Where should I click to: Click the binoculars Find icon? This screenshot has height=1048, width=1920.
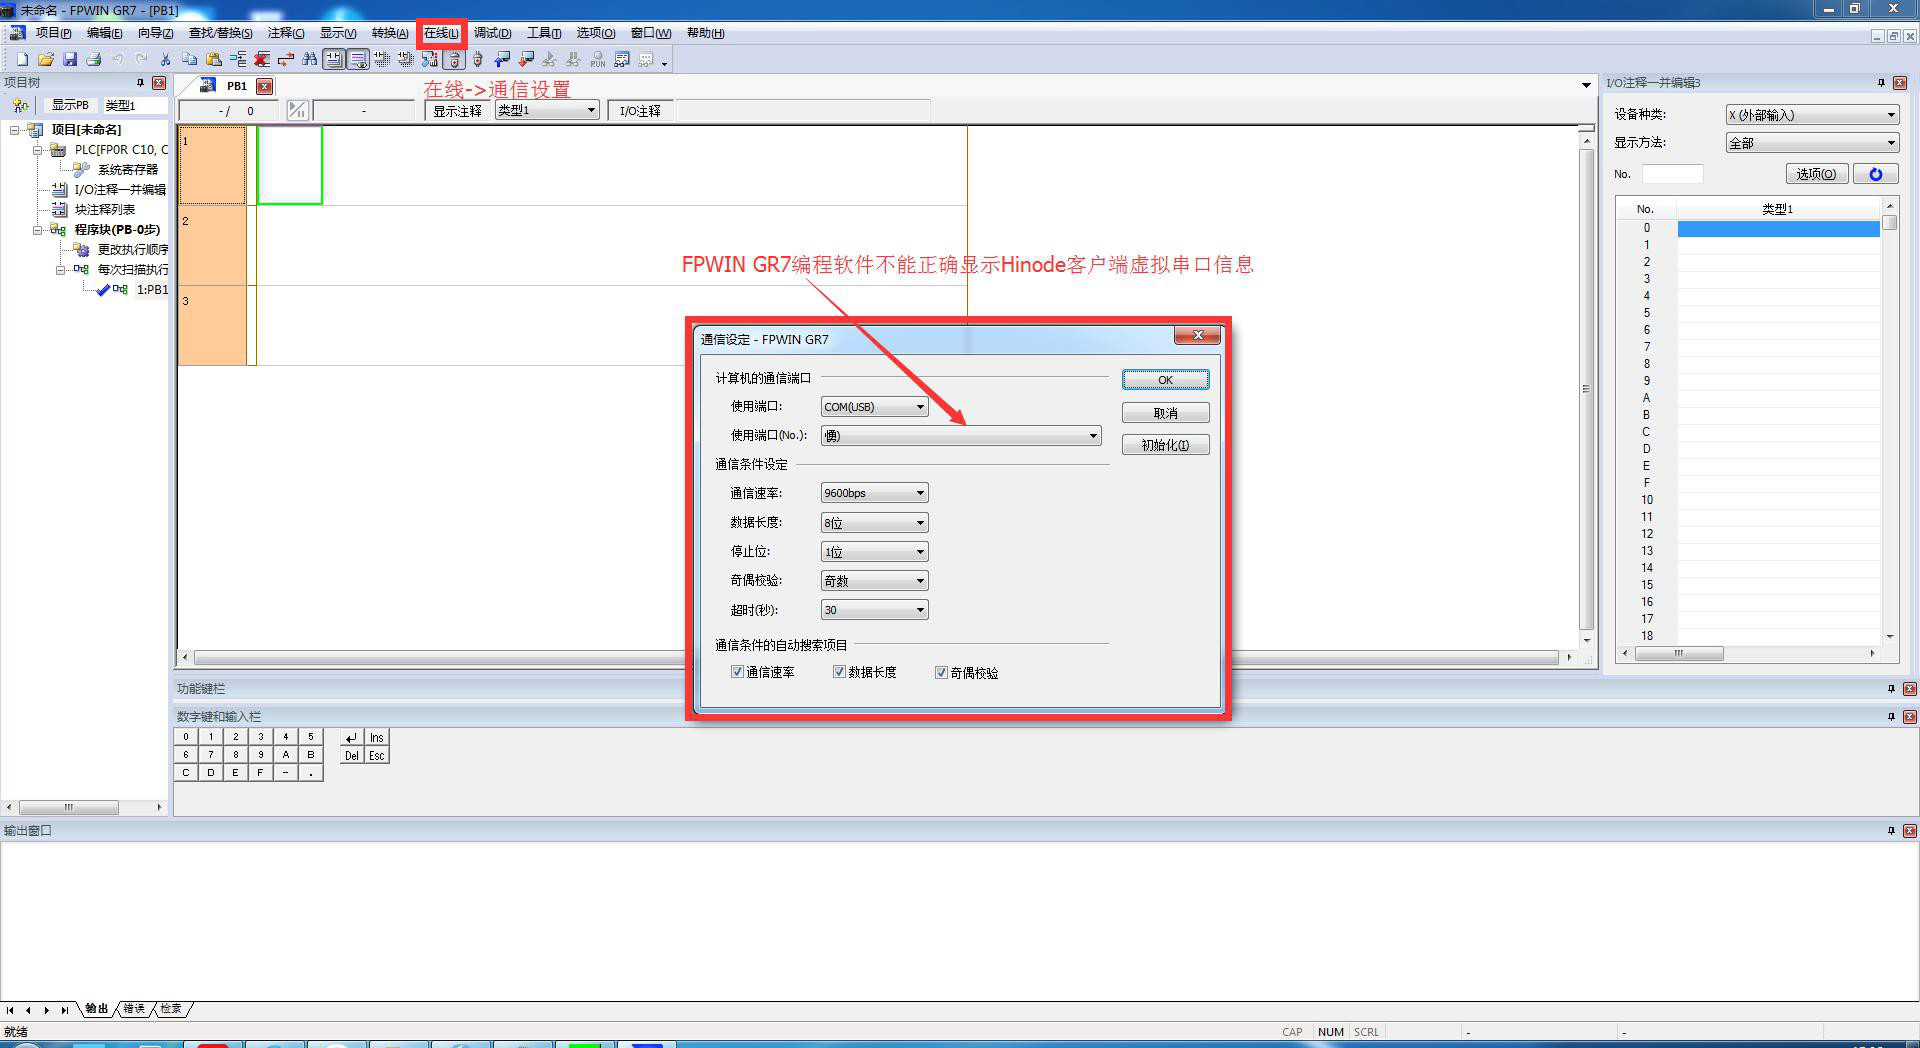coord(310,60)
